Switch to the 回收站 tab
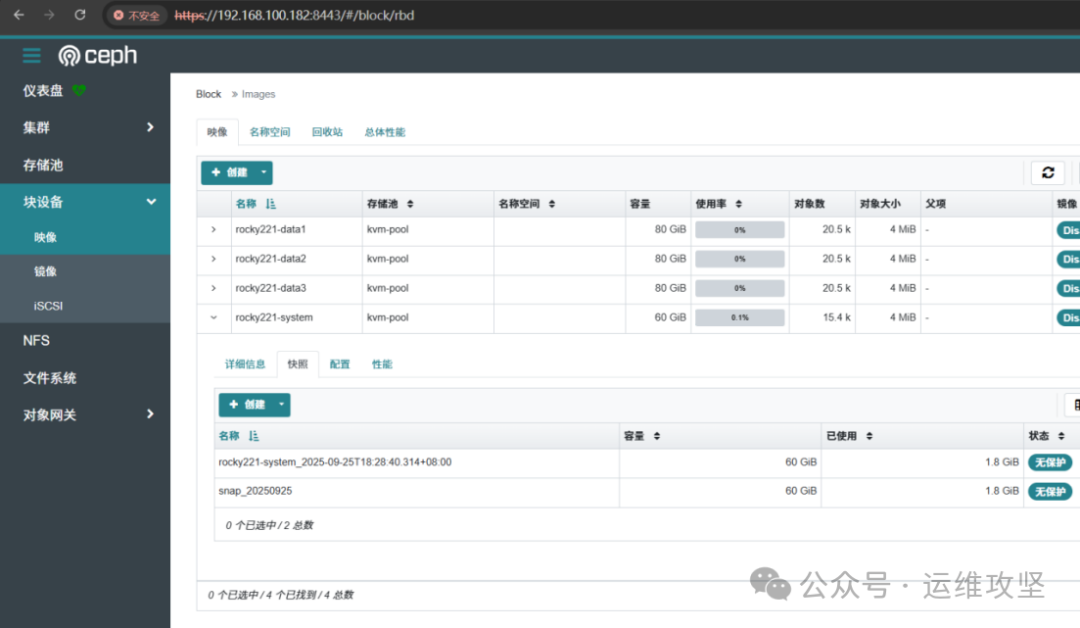This screenshot has width=1080, height=628. coord(327,132)
